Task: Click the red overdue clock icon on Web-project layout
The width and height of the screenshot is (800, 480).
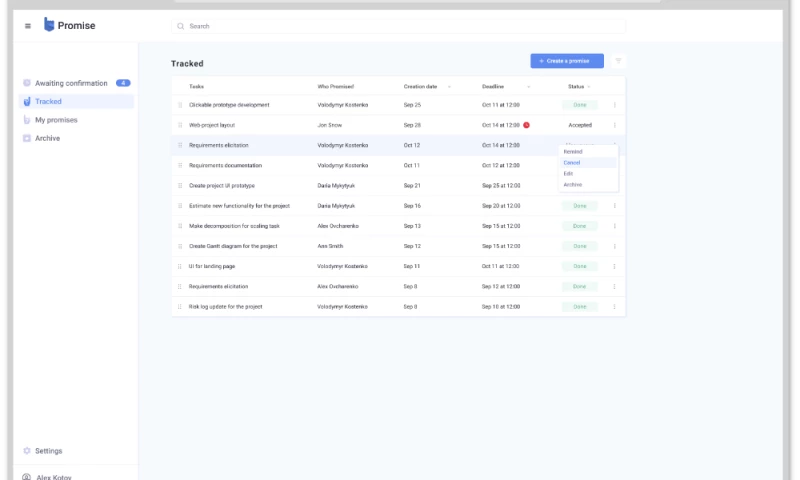Action: pyautogui.click(x=527, y=125)
